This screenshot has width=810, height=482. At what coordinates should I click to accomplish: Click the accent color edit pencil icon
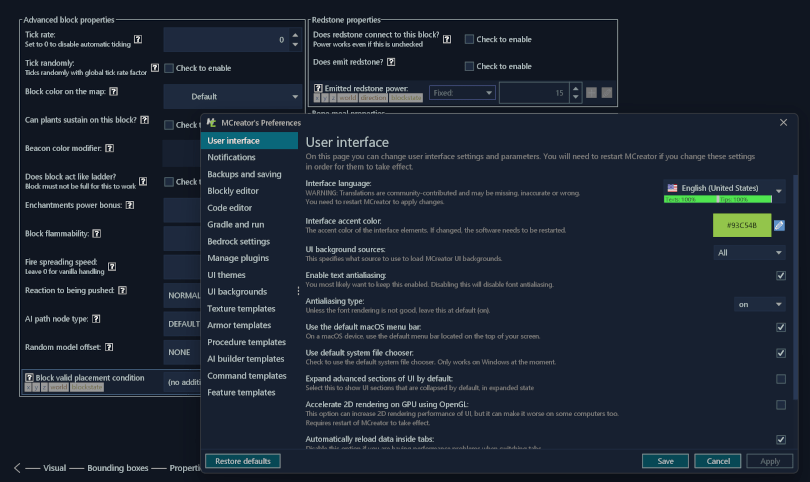pos(780,225)
